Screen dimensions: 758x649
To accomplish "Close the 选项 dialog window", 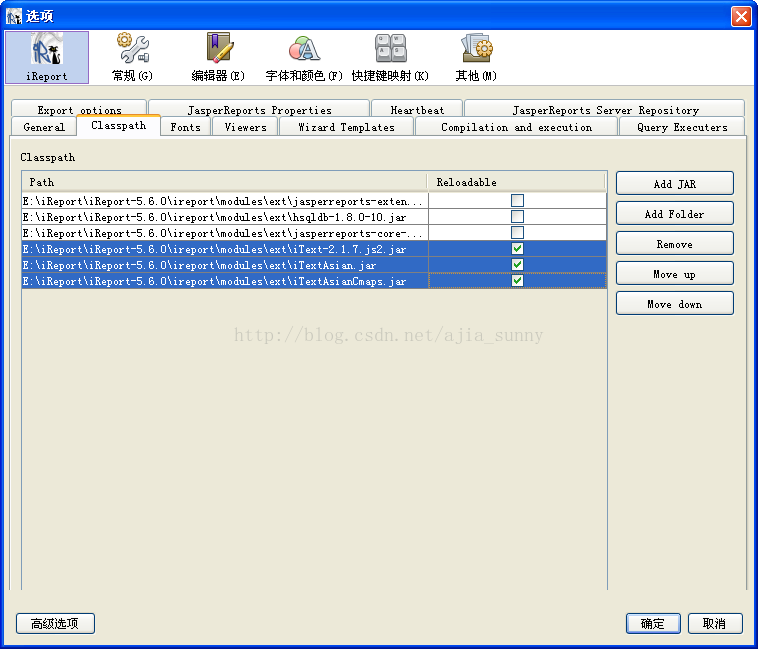I will [741, 16].
